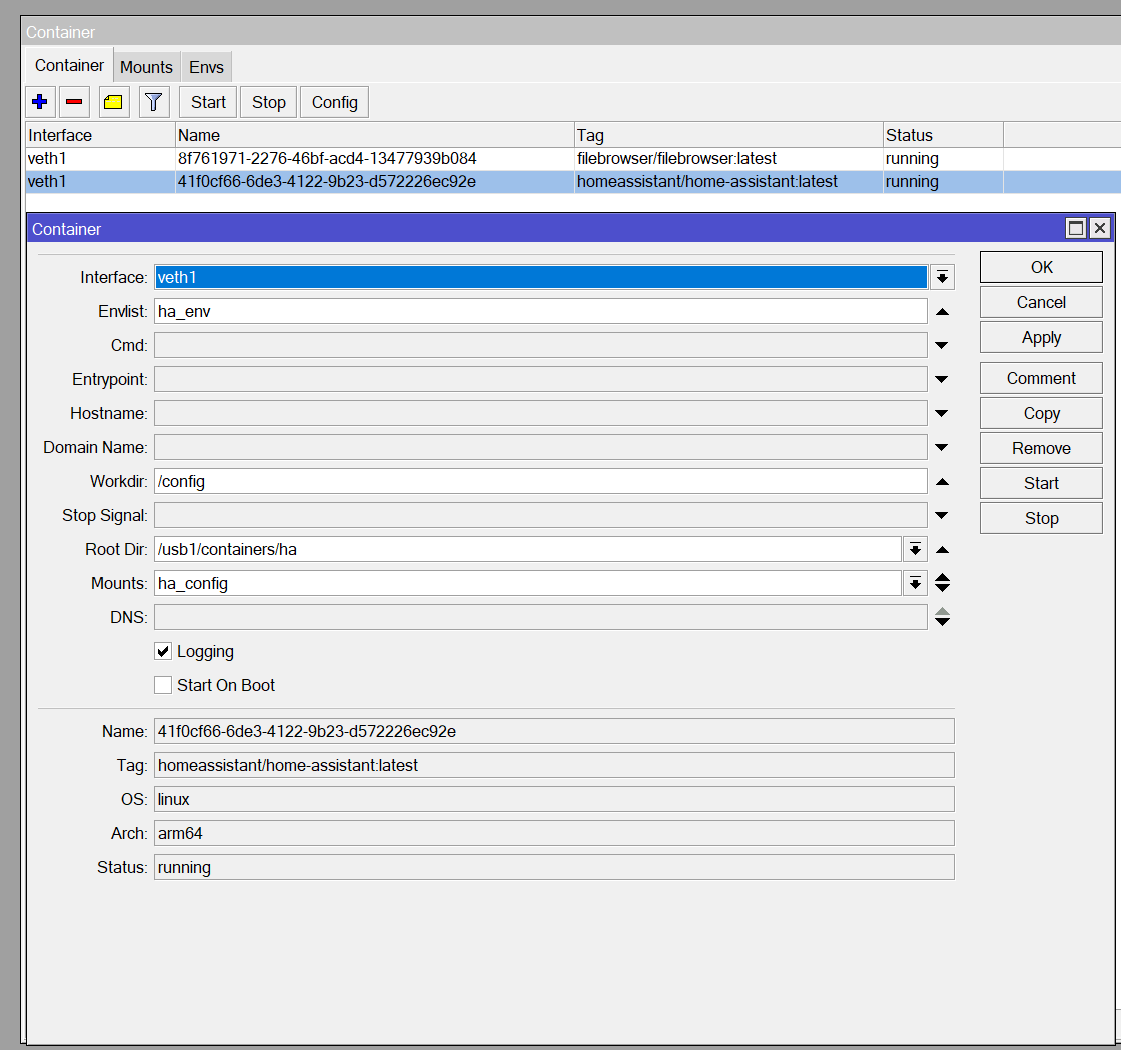Switch to the Mounts tab
Viewport: 1121px width, 1050px height.
pyautogui.click(x=146, y=67)
